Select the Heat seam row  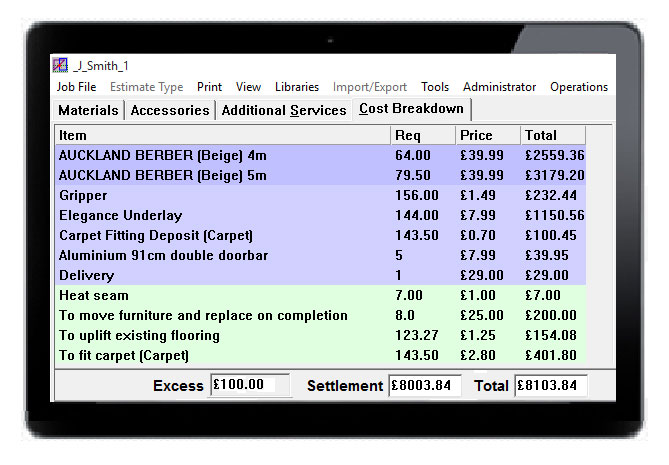click(x=222, y=295)
